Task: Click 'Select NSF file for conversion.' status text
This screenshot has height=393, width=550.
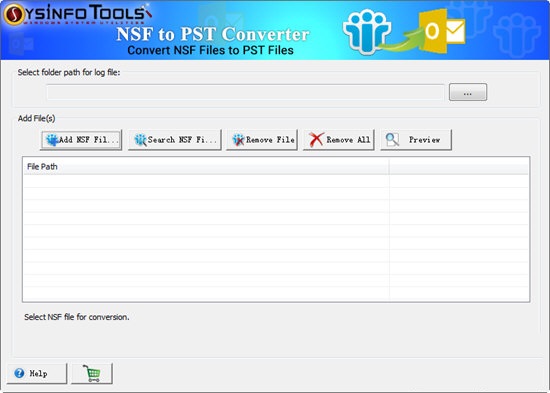Action: point(77,317)
